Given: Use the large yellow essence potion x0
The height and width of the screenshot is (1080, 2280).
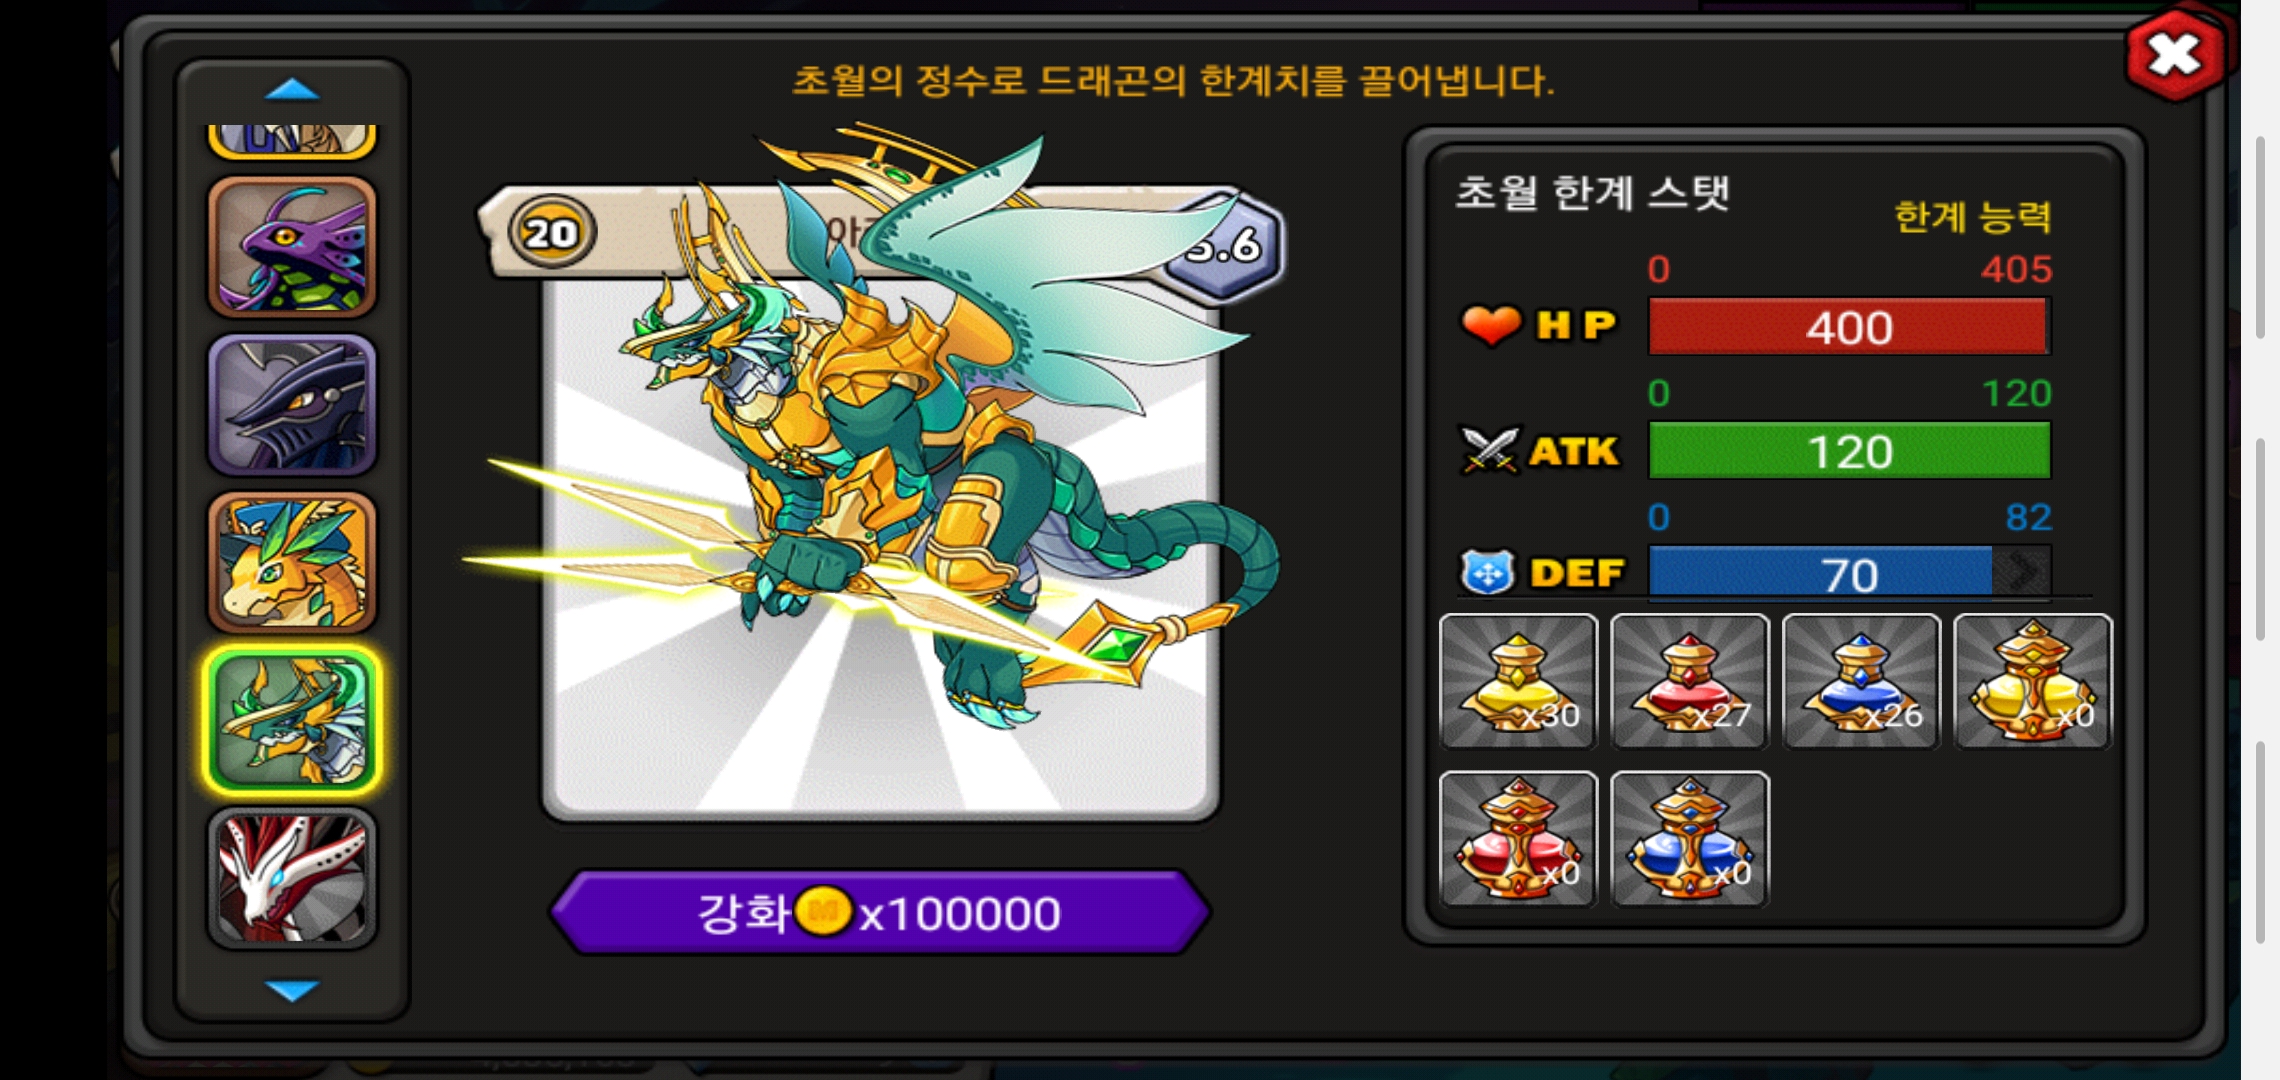Looking at the screenshot, I should point(2033,681).
